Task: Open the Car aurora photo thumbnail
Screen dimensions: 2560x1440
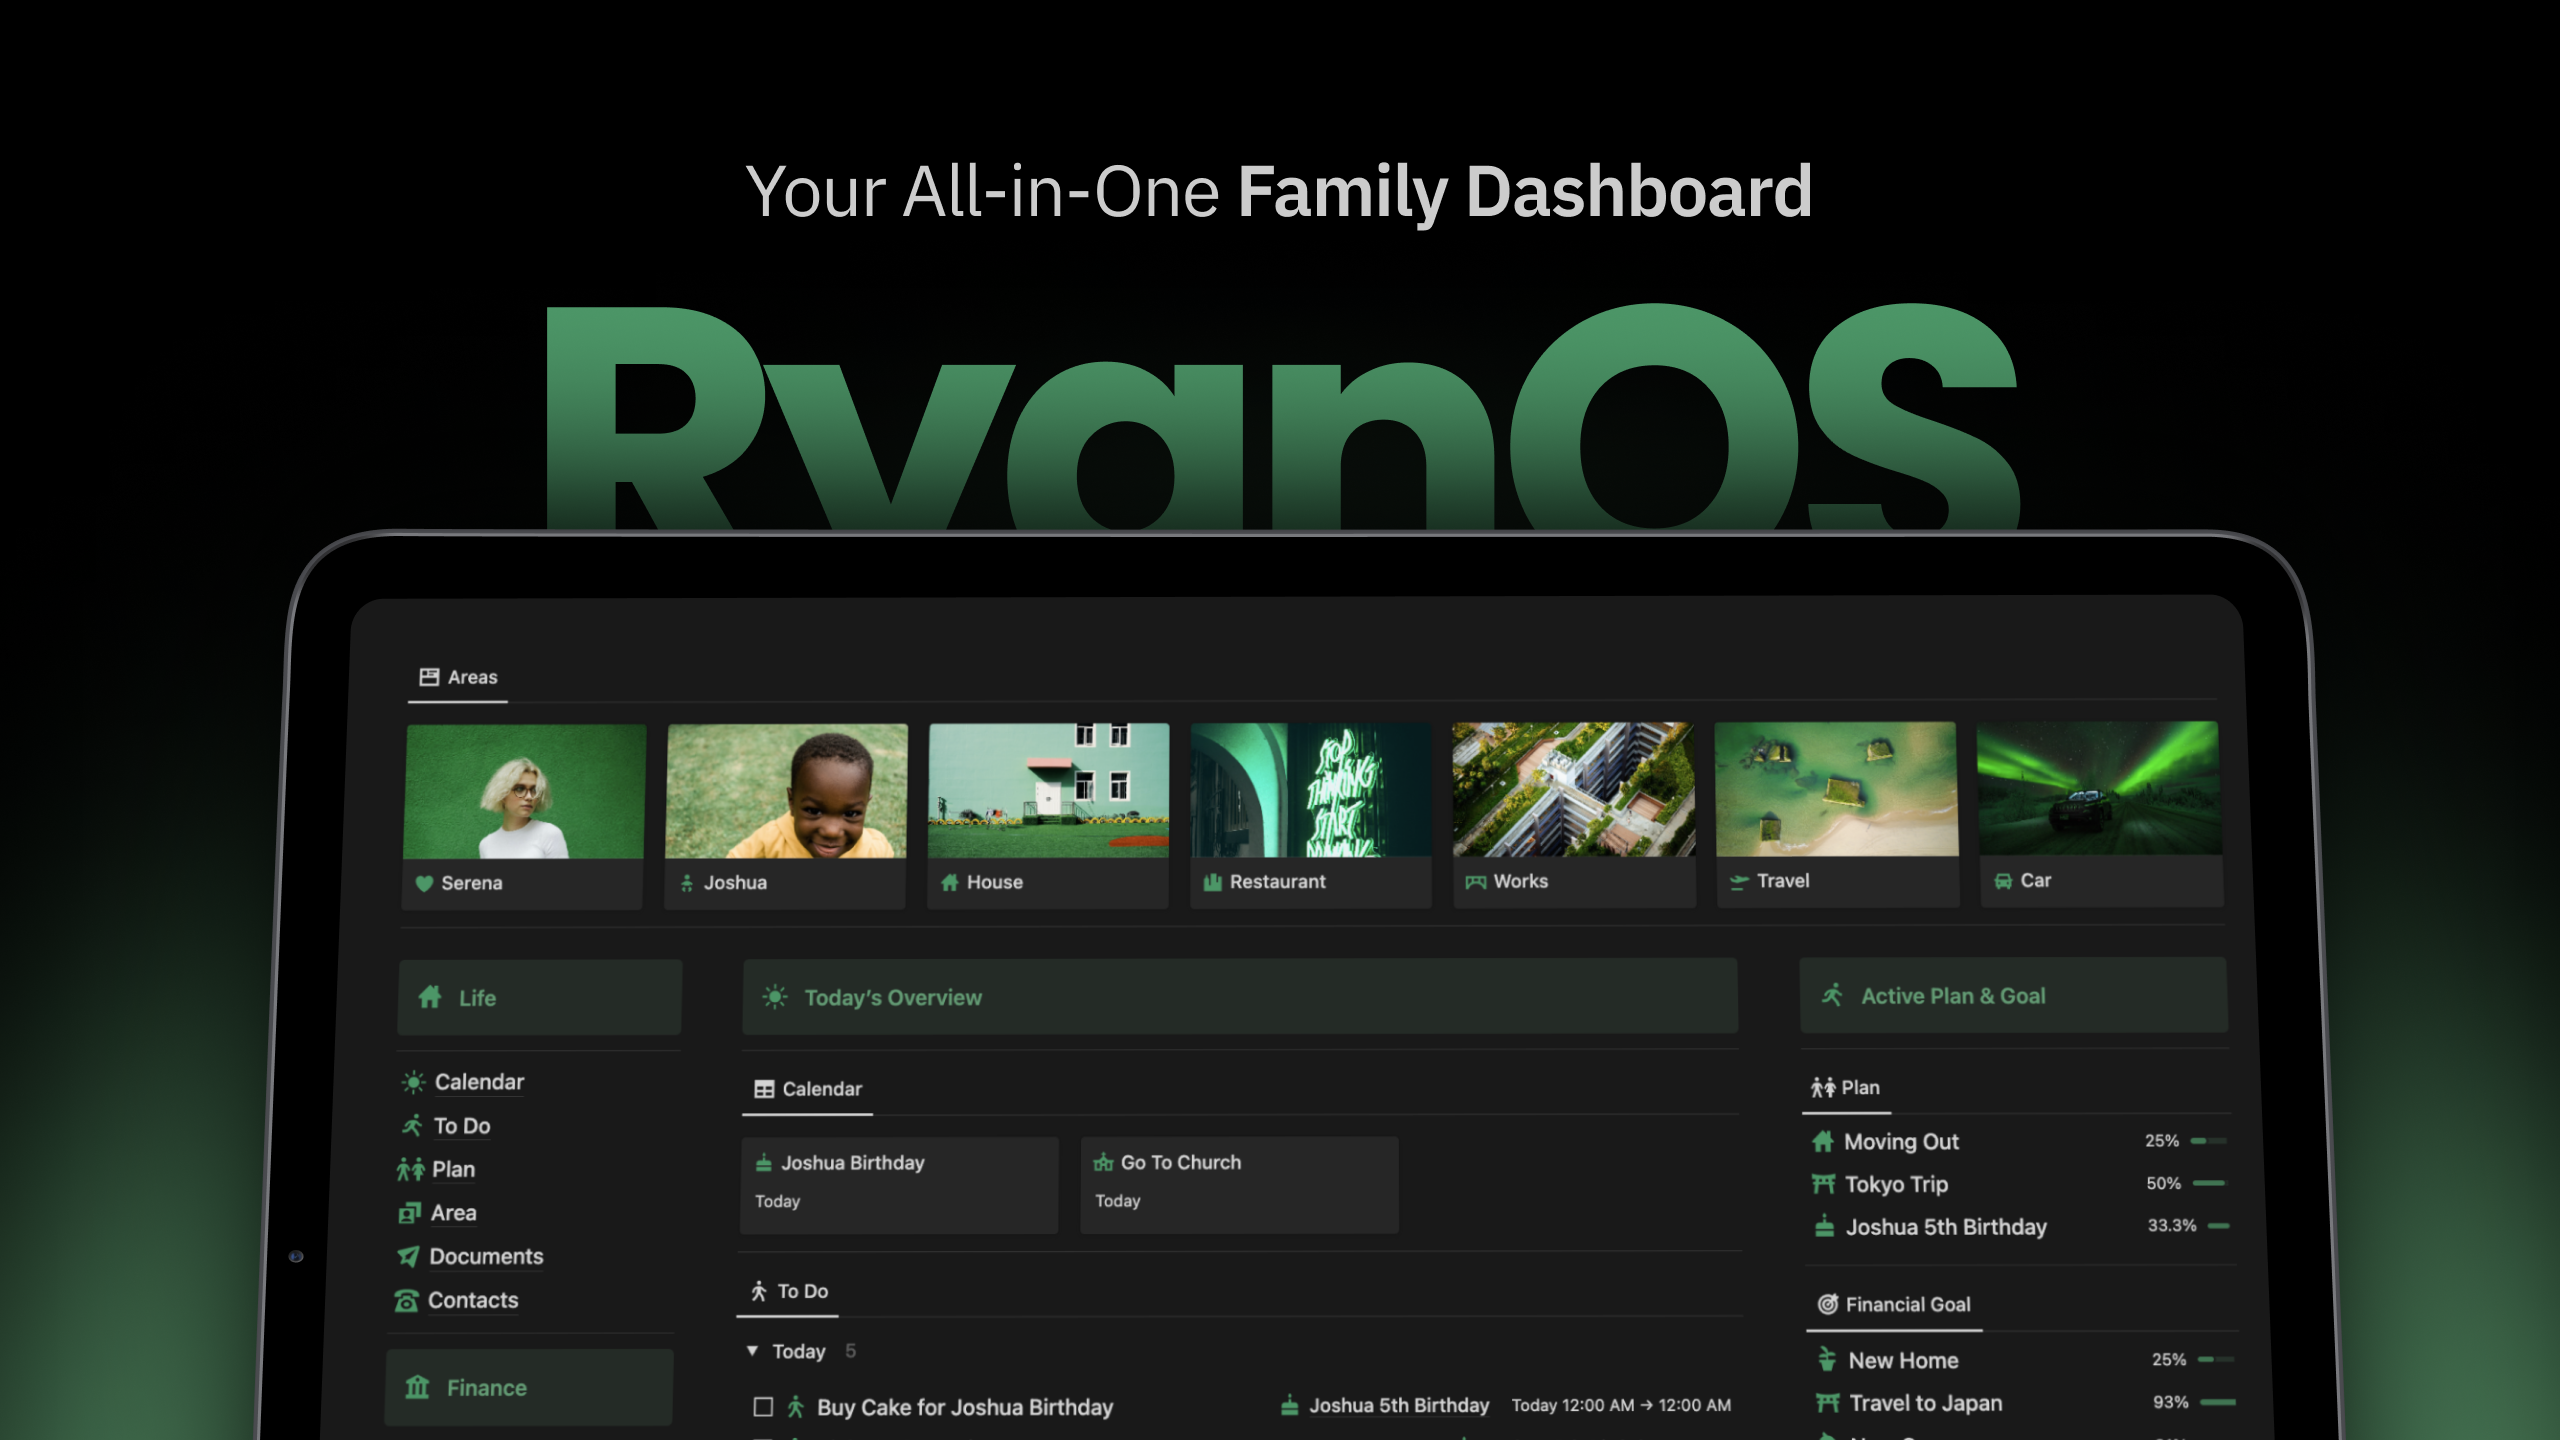Action: [2099, 788]
